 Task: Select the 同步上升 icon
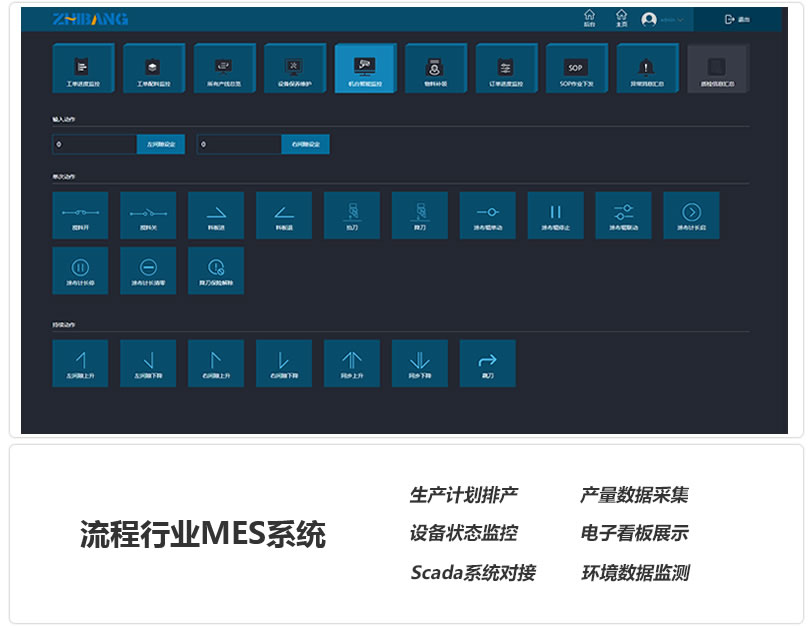point(351,363)
